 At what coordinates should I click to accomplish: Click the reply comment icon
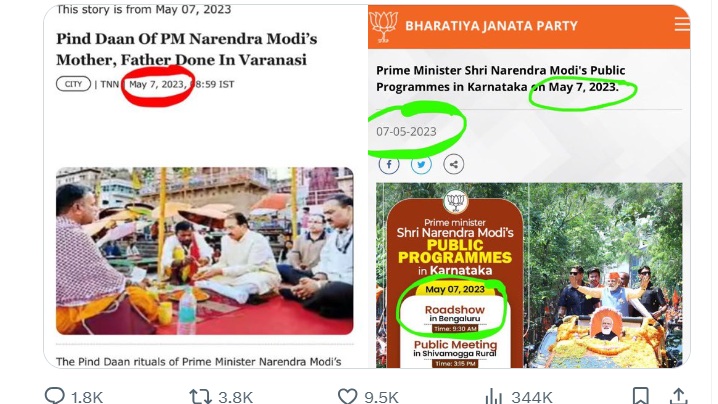tap(54, 395)
